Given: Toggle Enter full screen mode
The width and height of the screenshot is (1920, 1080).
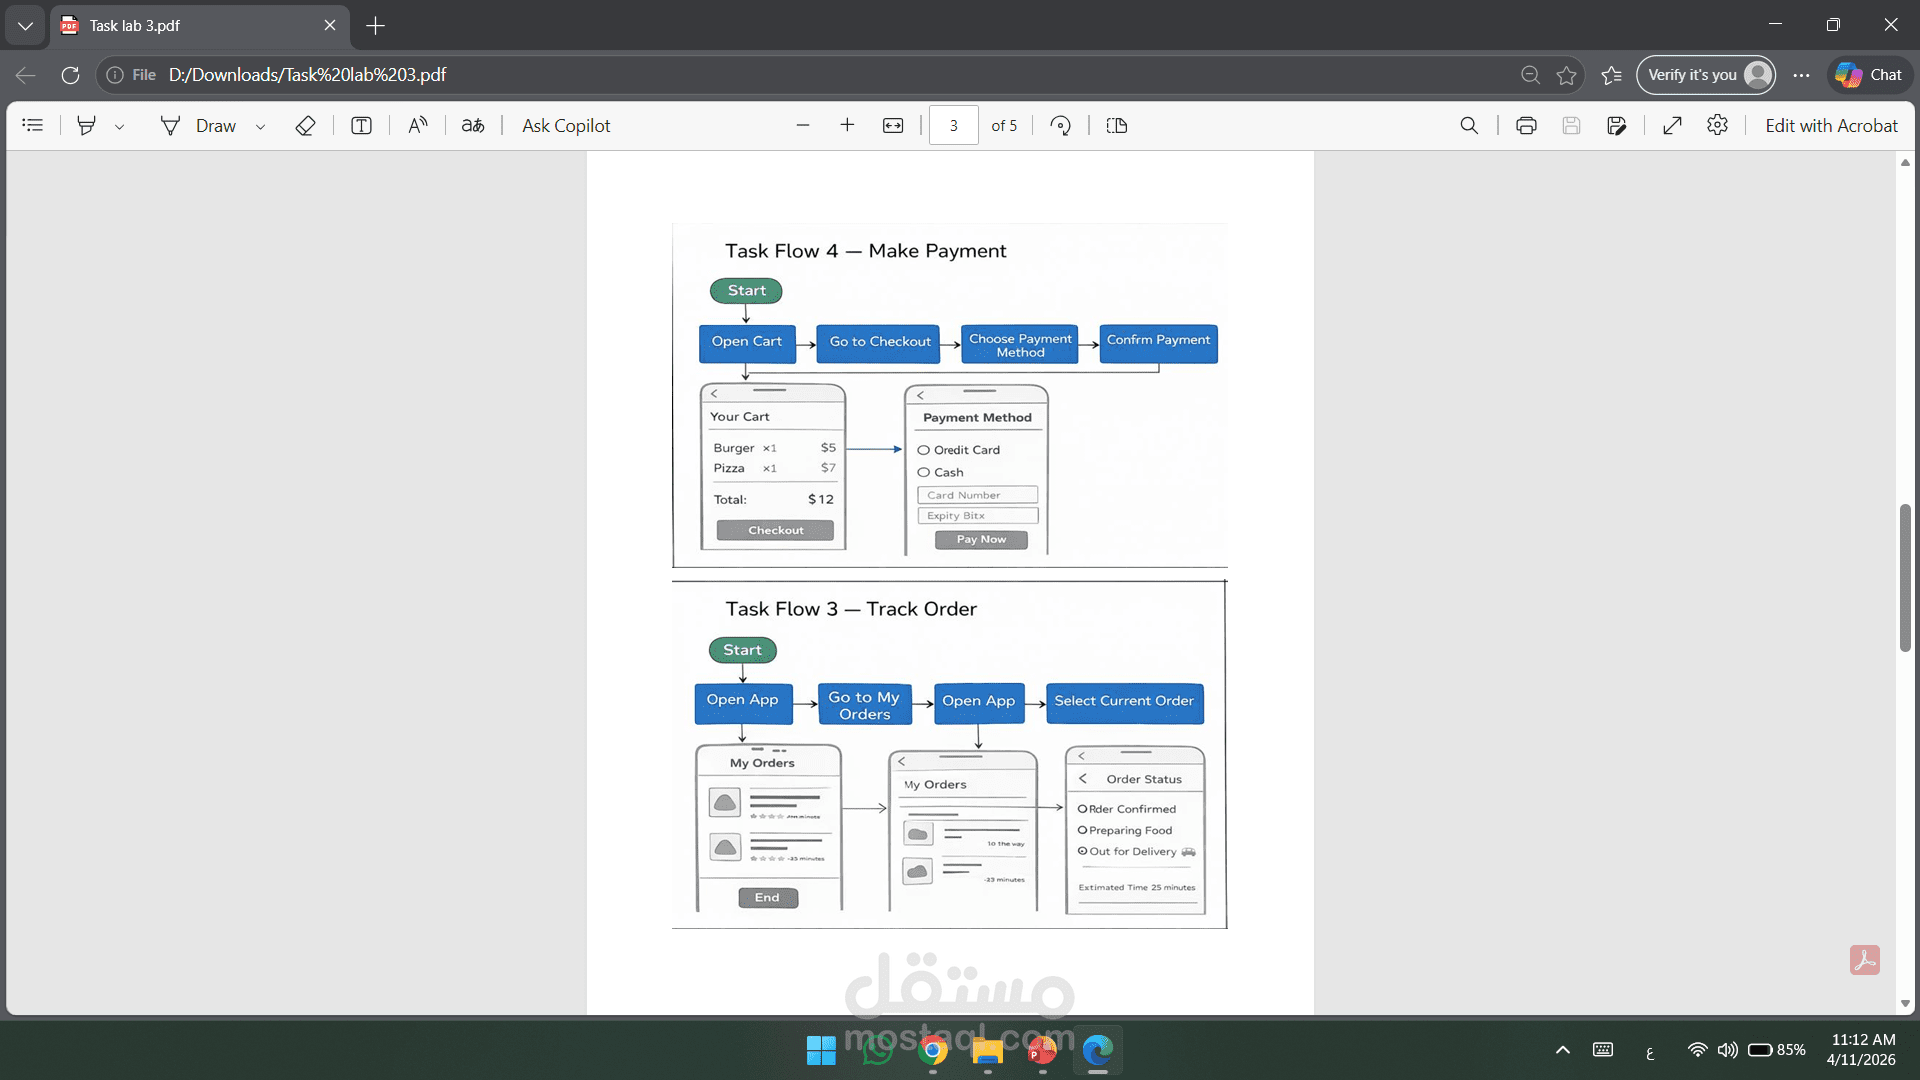Looking at the screenshot, I should [1671, 125].
